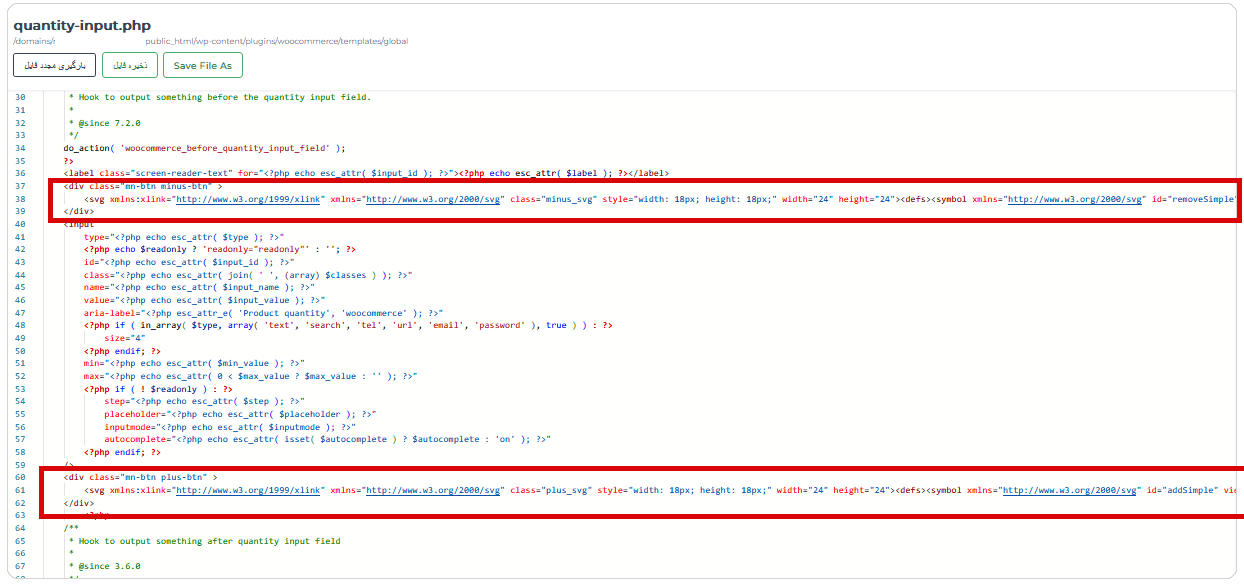Screen dimensions: 1244x585
Task: Open the 1999/xlink URL on line 61
Action: click(249, 491)
